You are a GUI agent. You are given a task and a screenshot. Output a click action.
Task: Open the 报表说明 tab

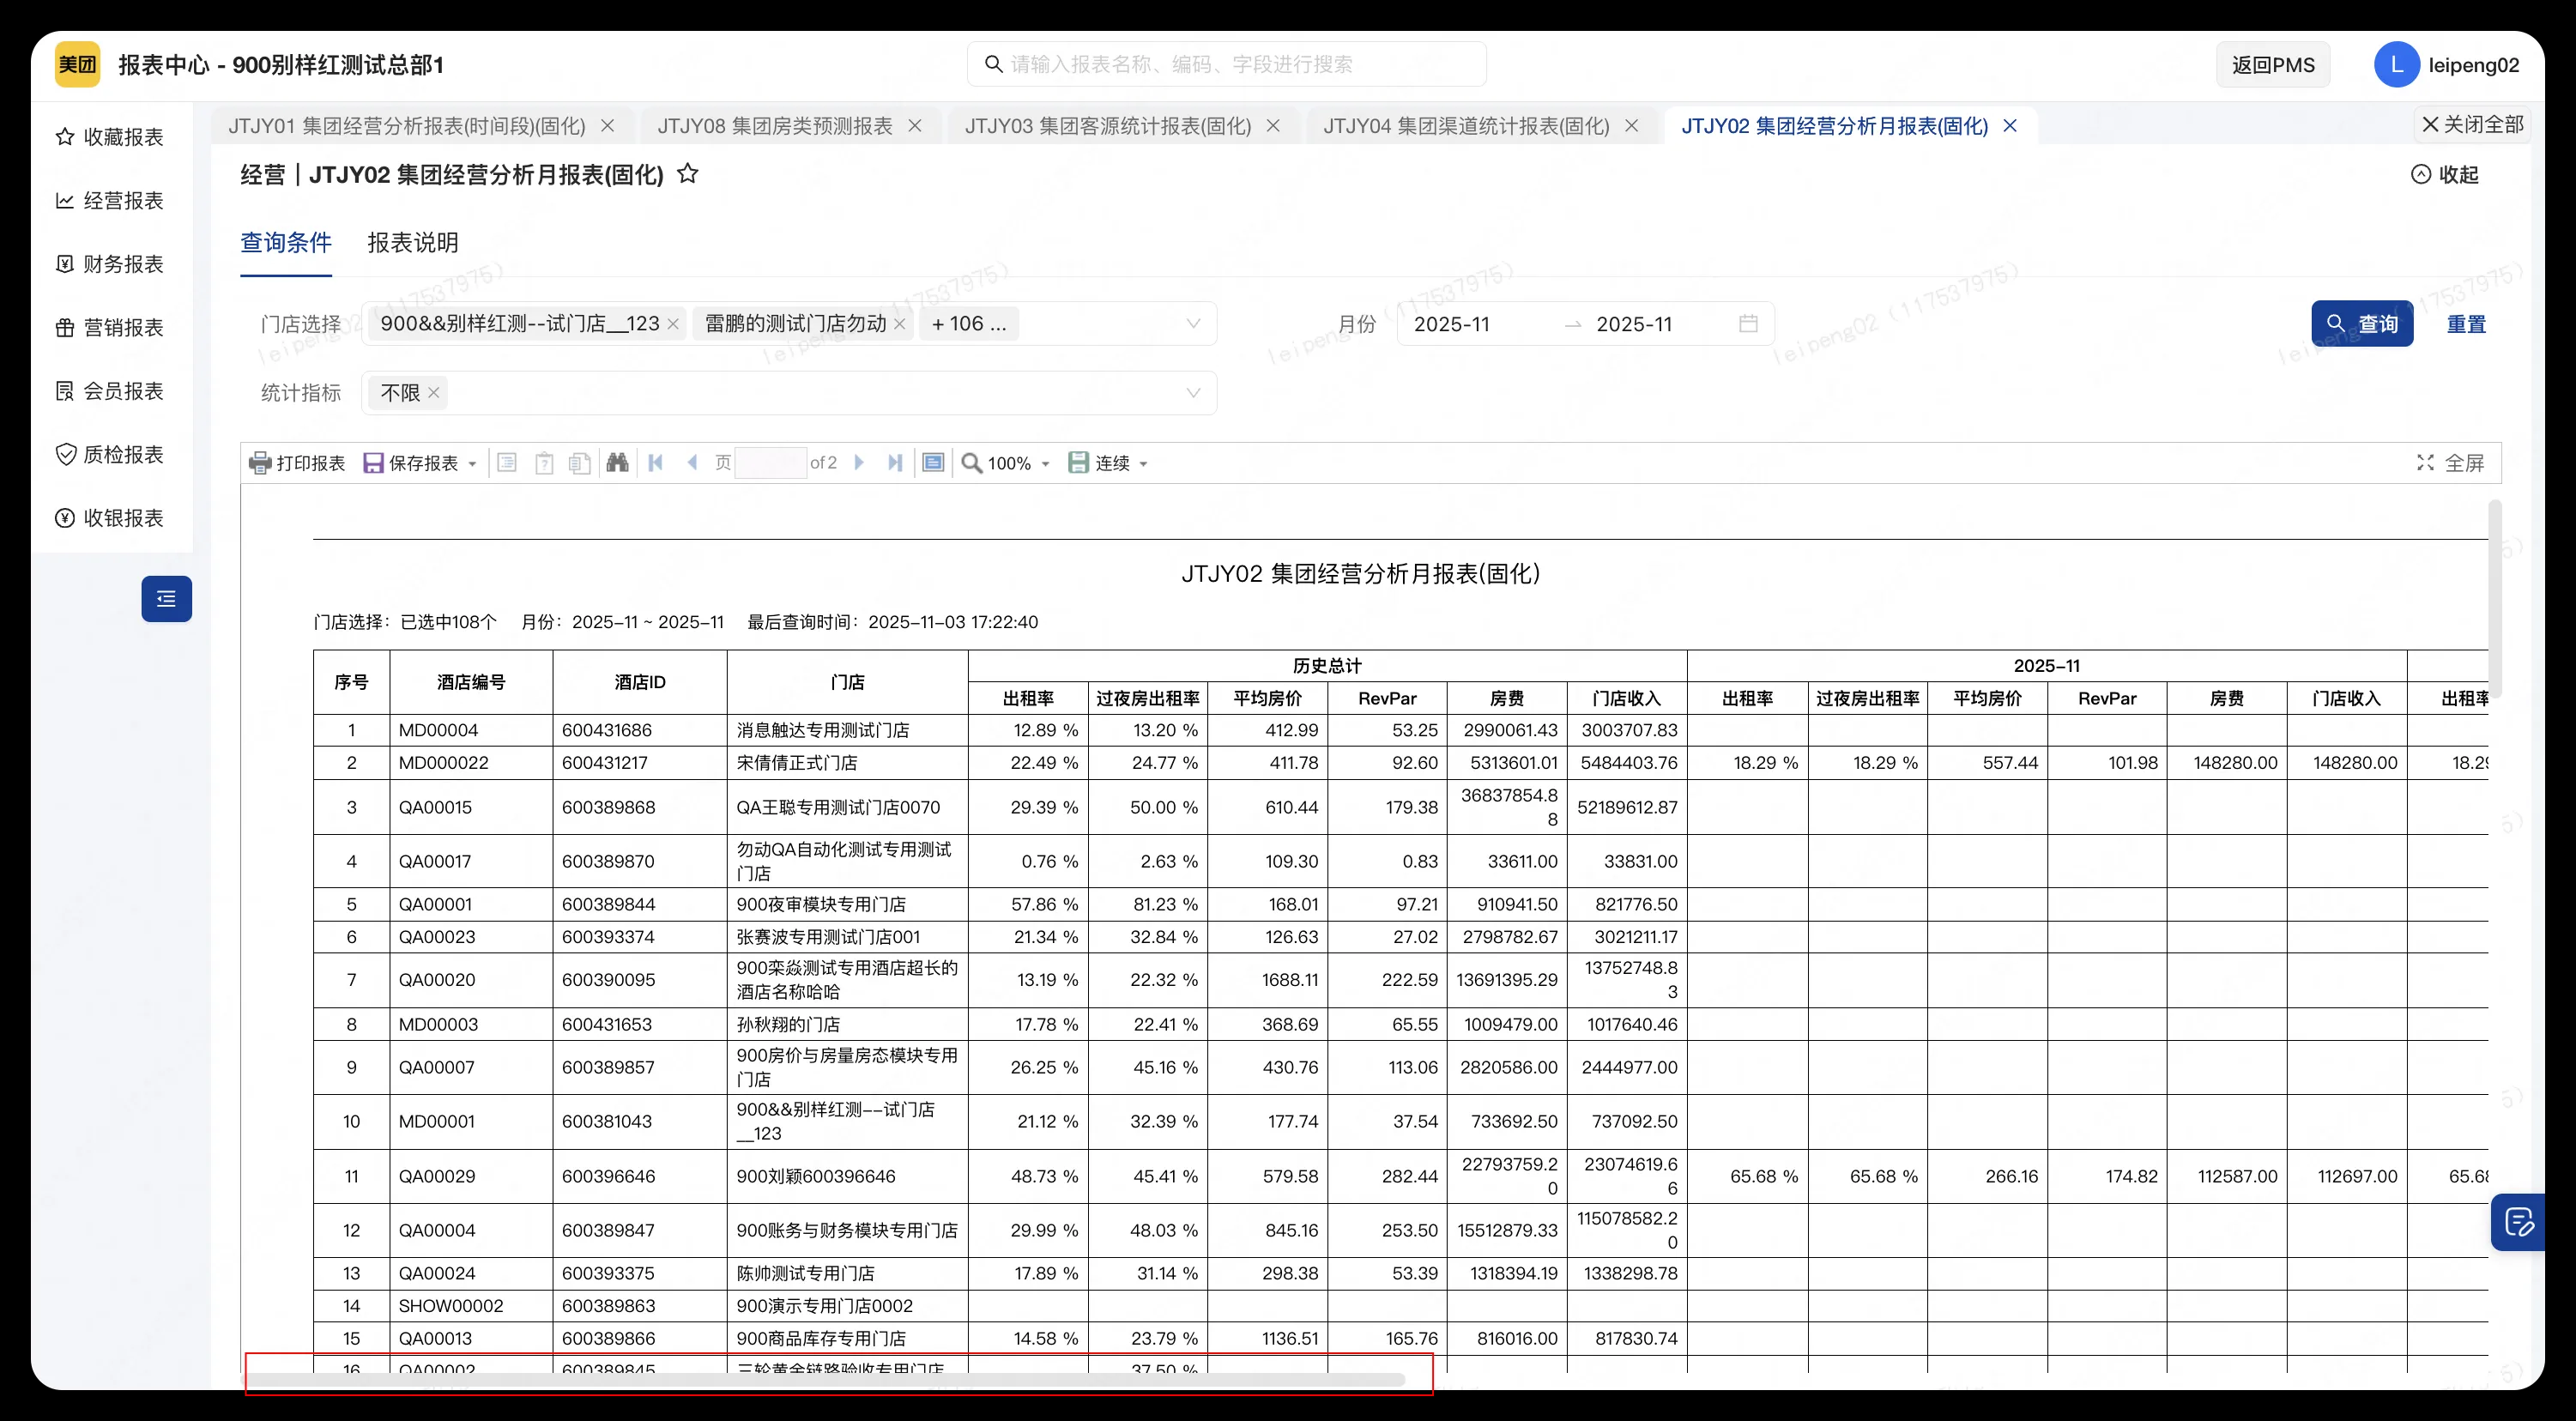412,242
